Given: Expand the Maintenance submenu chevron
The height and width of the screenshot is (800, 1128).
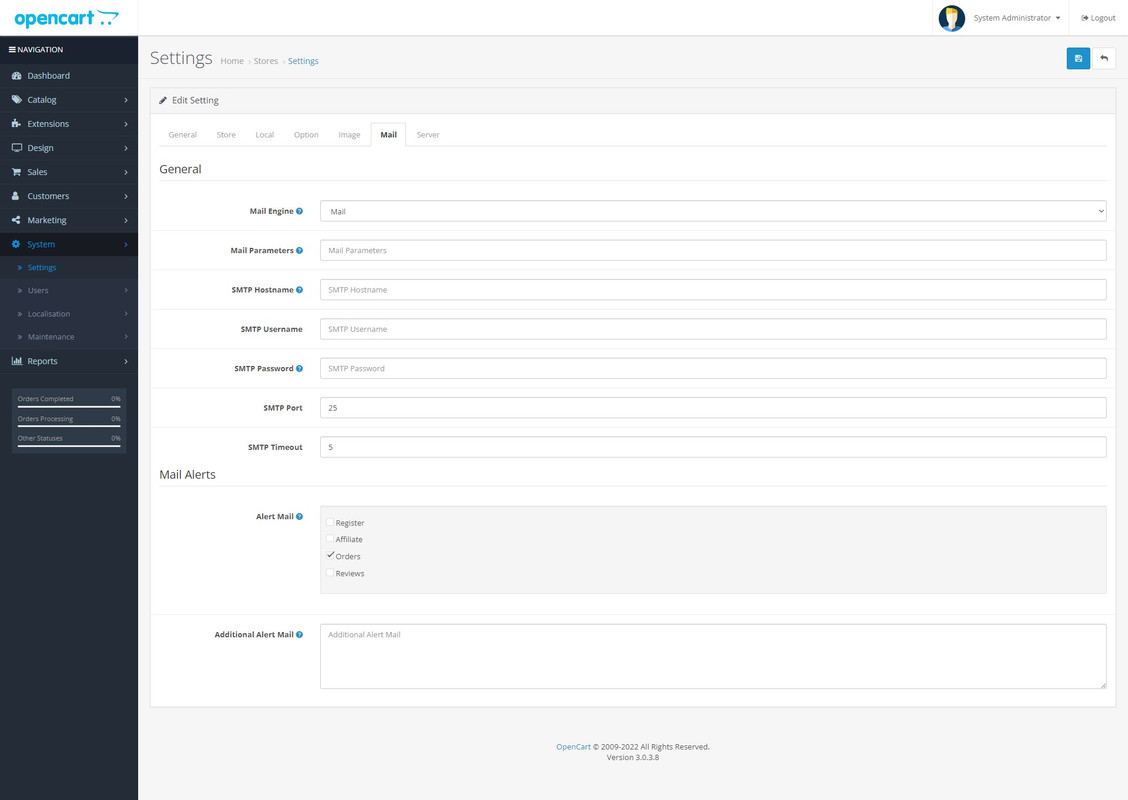Looking at the screenshot, I should [x=126, y=337].
